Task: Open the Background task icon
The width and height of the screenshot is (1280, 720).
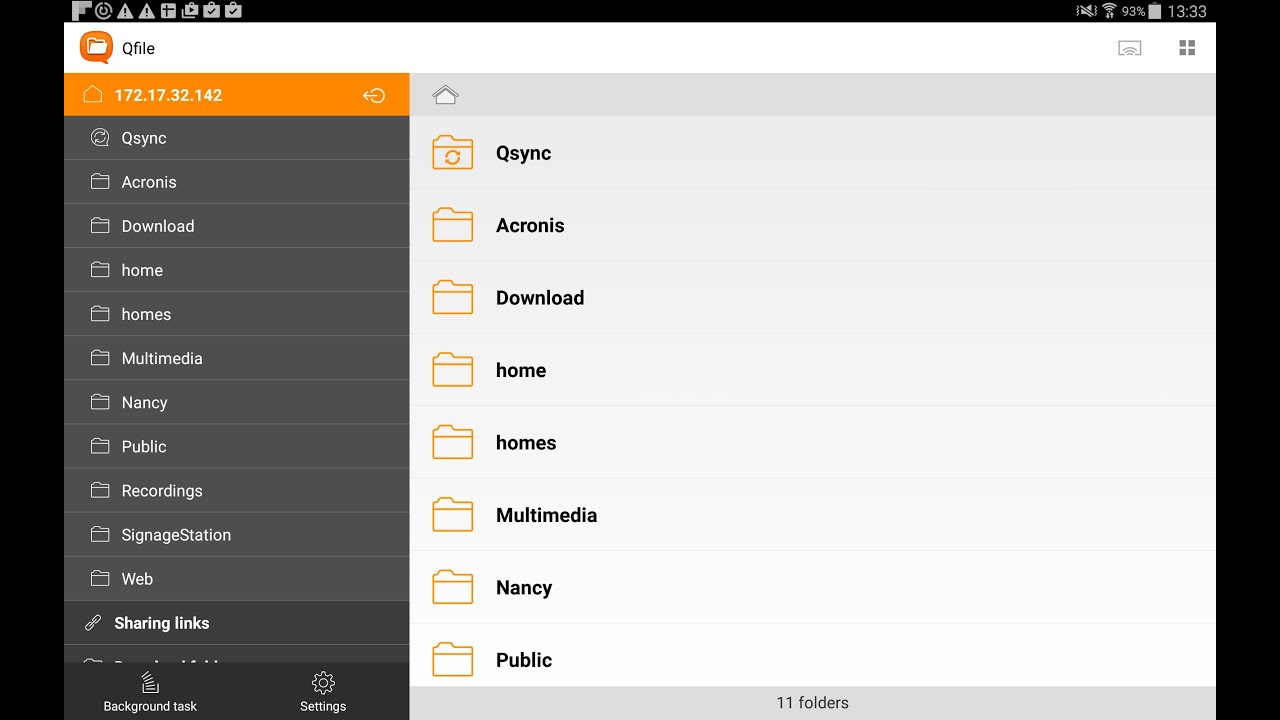Action: click(x=150, y=683)
